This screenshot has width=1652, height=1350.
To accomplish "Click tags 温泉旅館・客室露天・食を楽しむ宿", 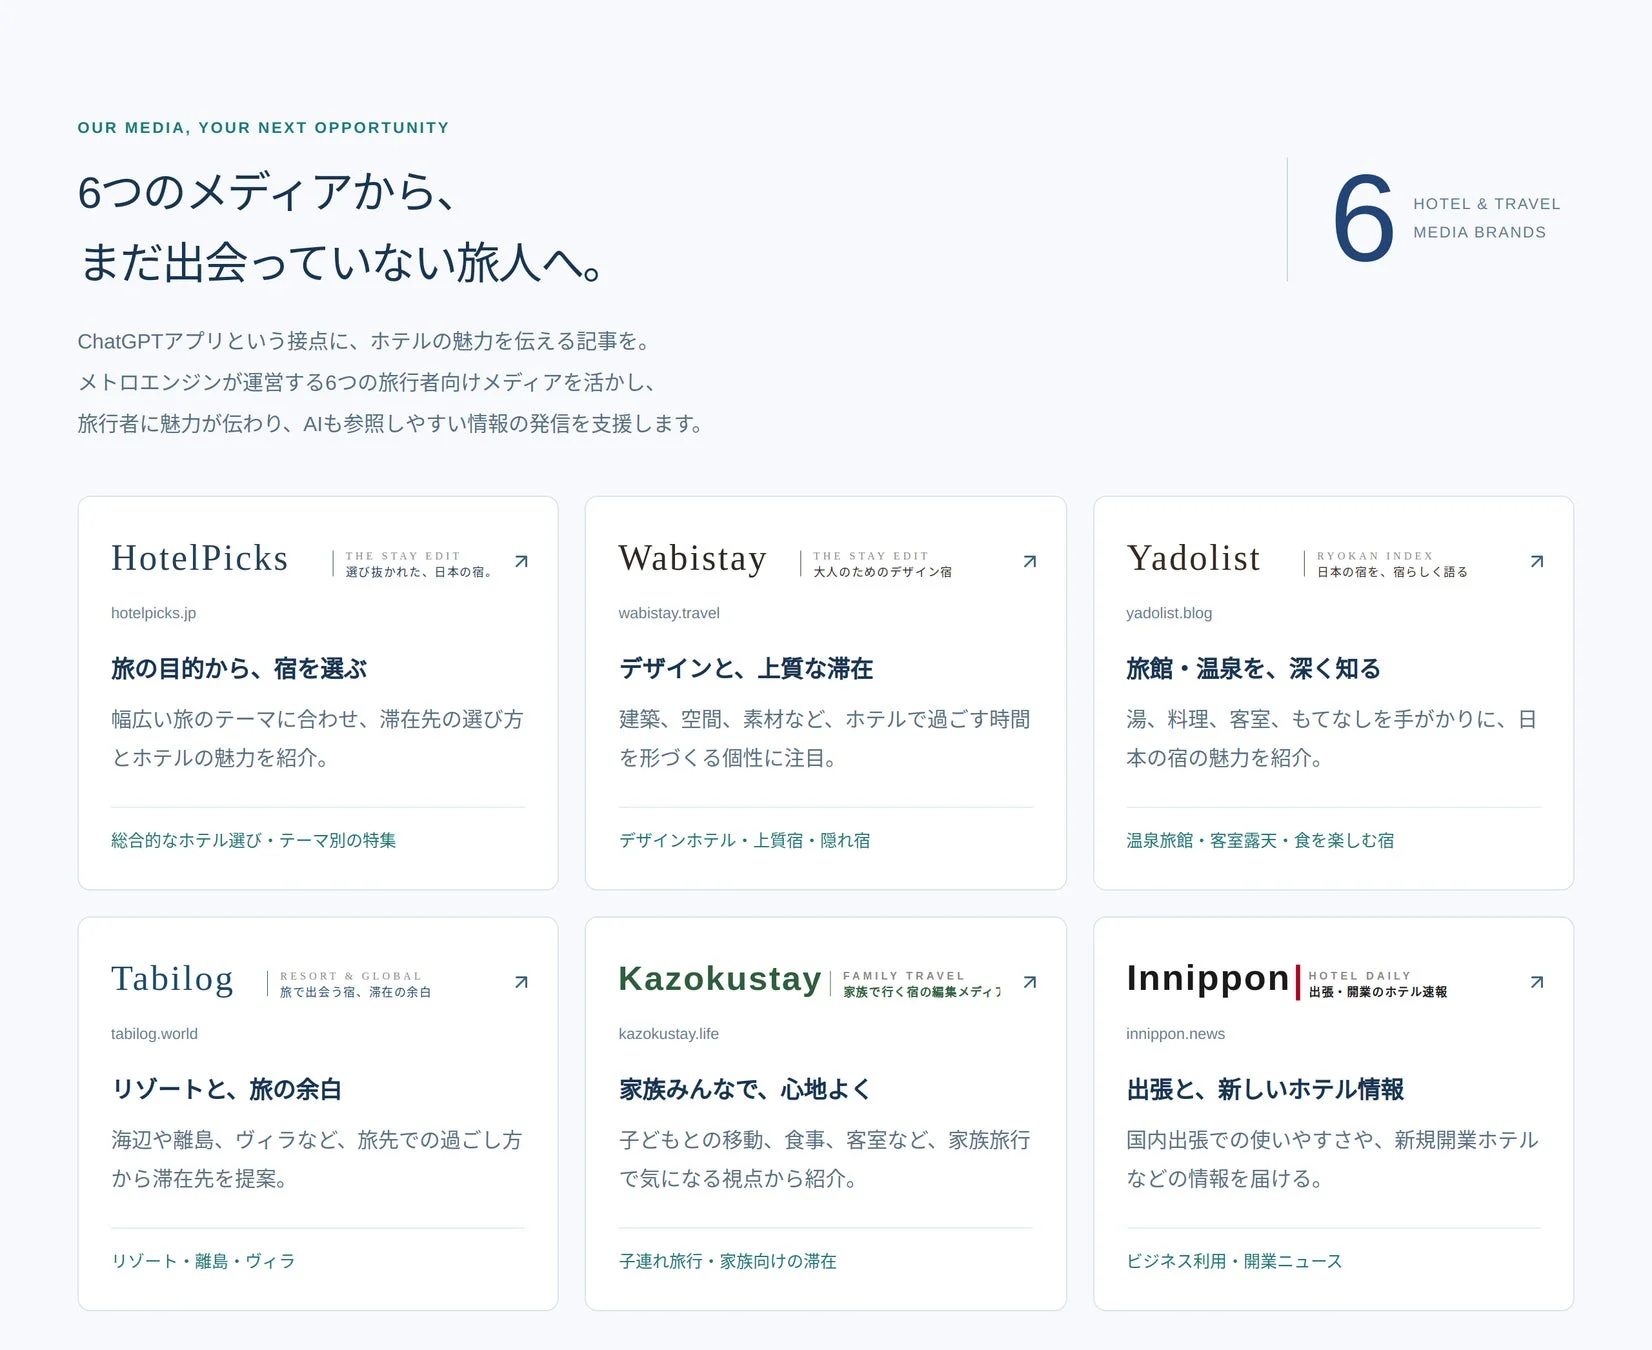I will tap(1261, 841).
